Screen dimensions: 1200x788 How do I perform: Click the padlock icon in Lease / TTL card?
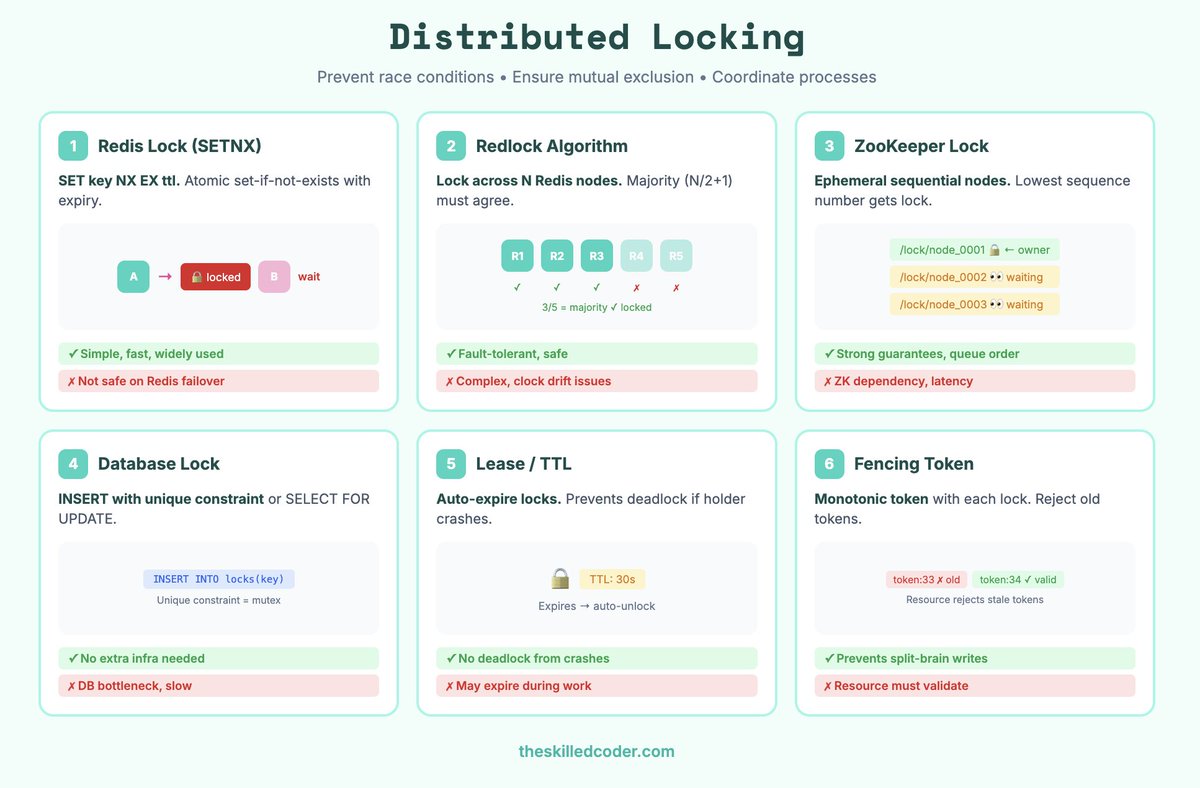click(x=560, y=579)
